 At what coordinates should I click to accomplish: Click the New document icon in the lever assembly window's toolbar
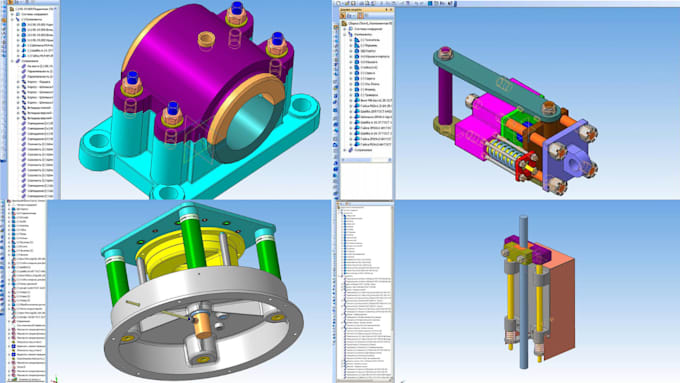(338, 3)
